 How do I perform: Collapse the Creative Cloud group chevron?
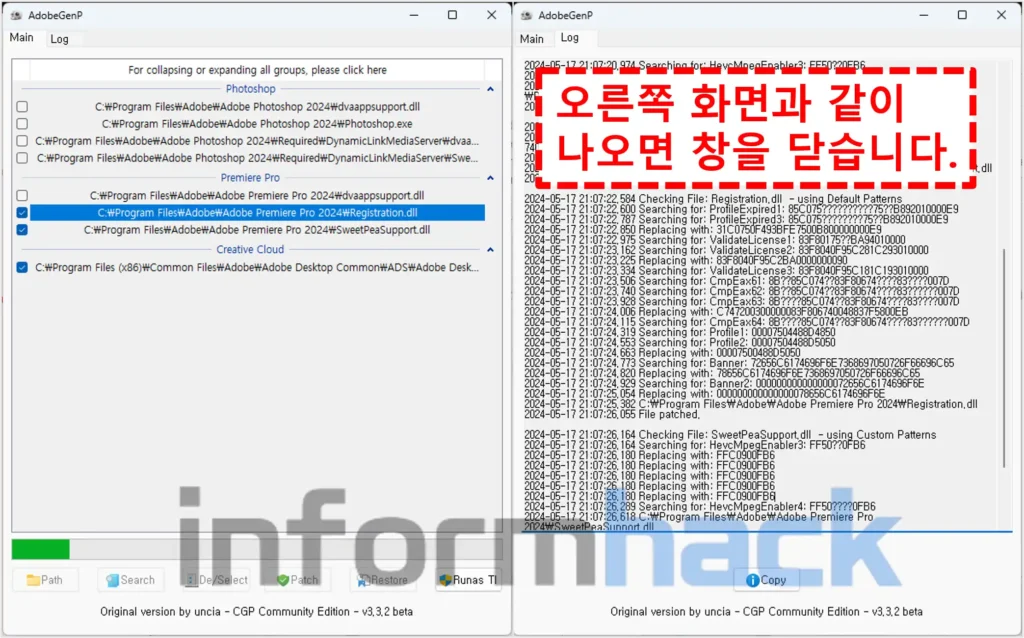(490, 250)
